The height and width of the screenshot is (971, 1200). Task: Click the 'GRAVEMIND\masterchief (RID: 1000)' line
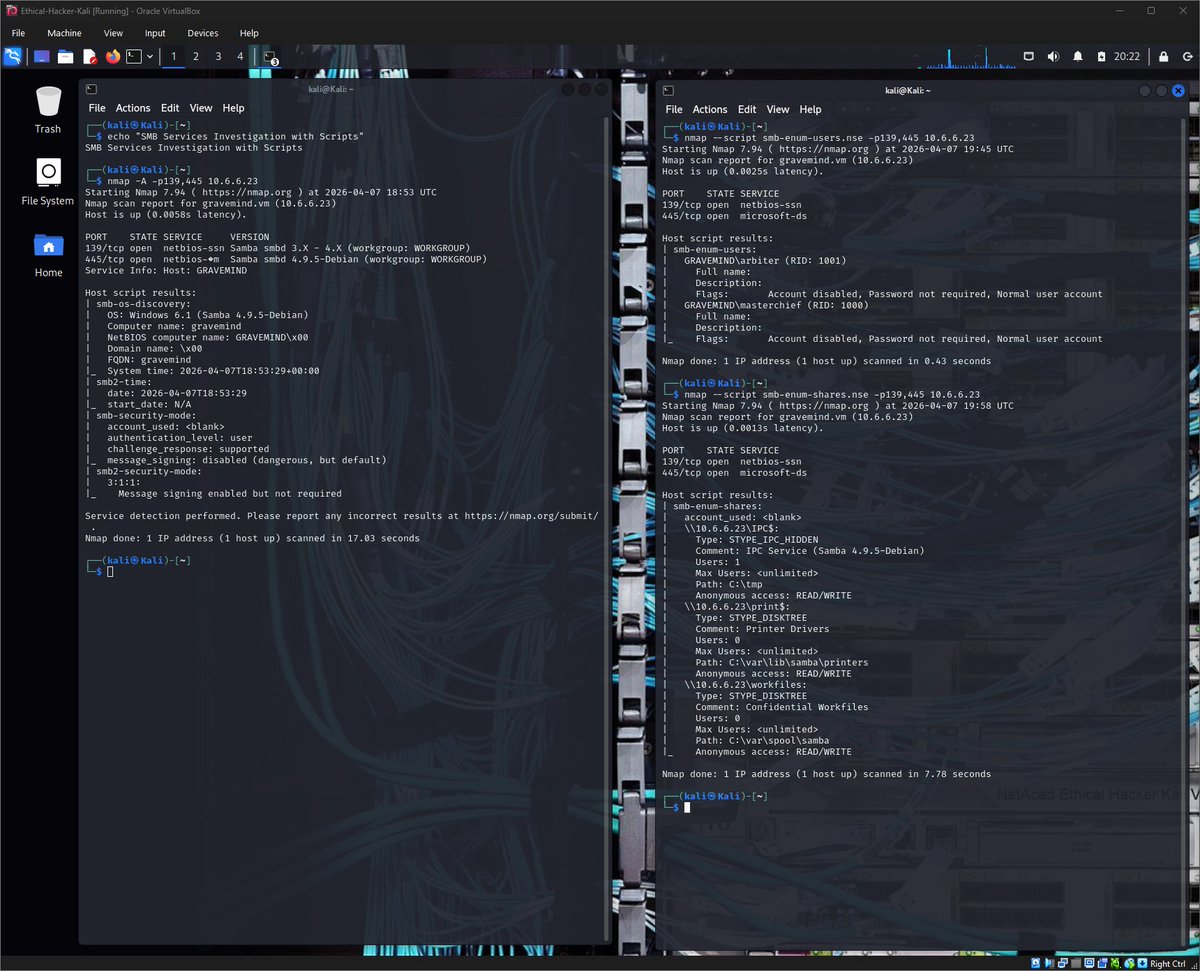click(776, 305)
